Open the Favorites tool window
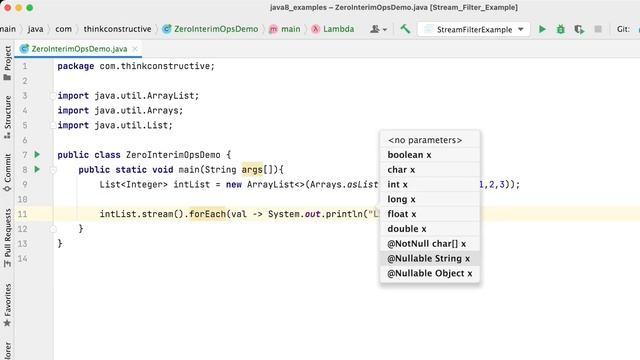The width and height of the screenshot is (640, 360). click(x=7, y=305)
